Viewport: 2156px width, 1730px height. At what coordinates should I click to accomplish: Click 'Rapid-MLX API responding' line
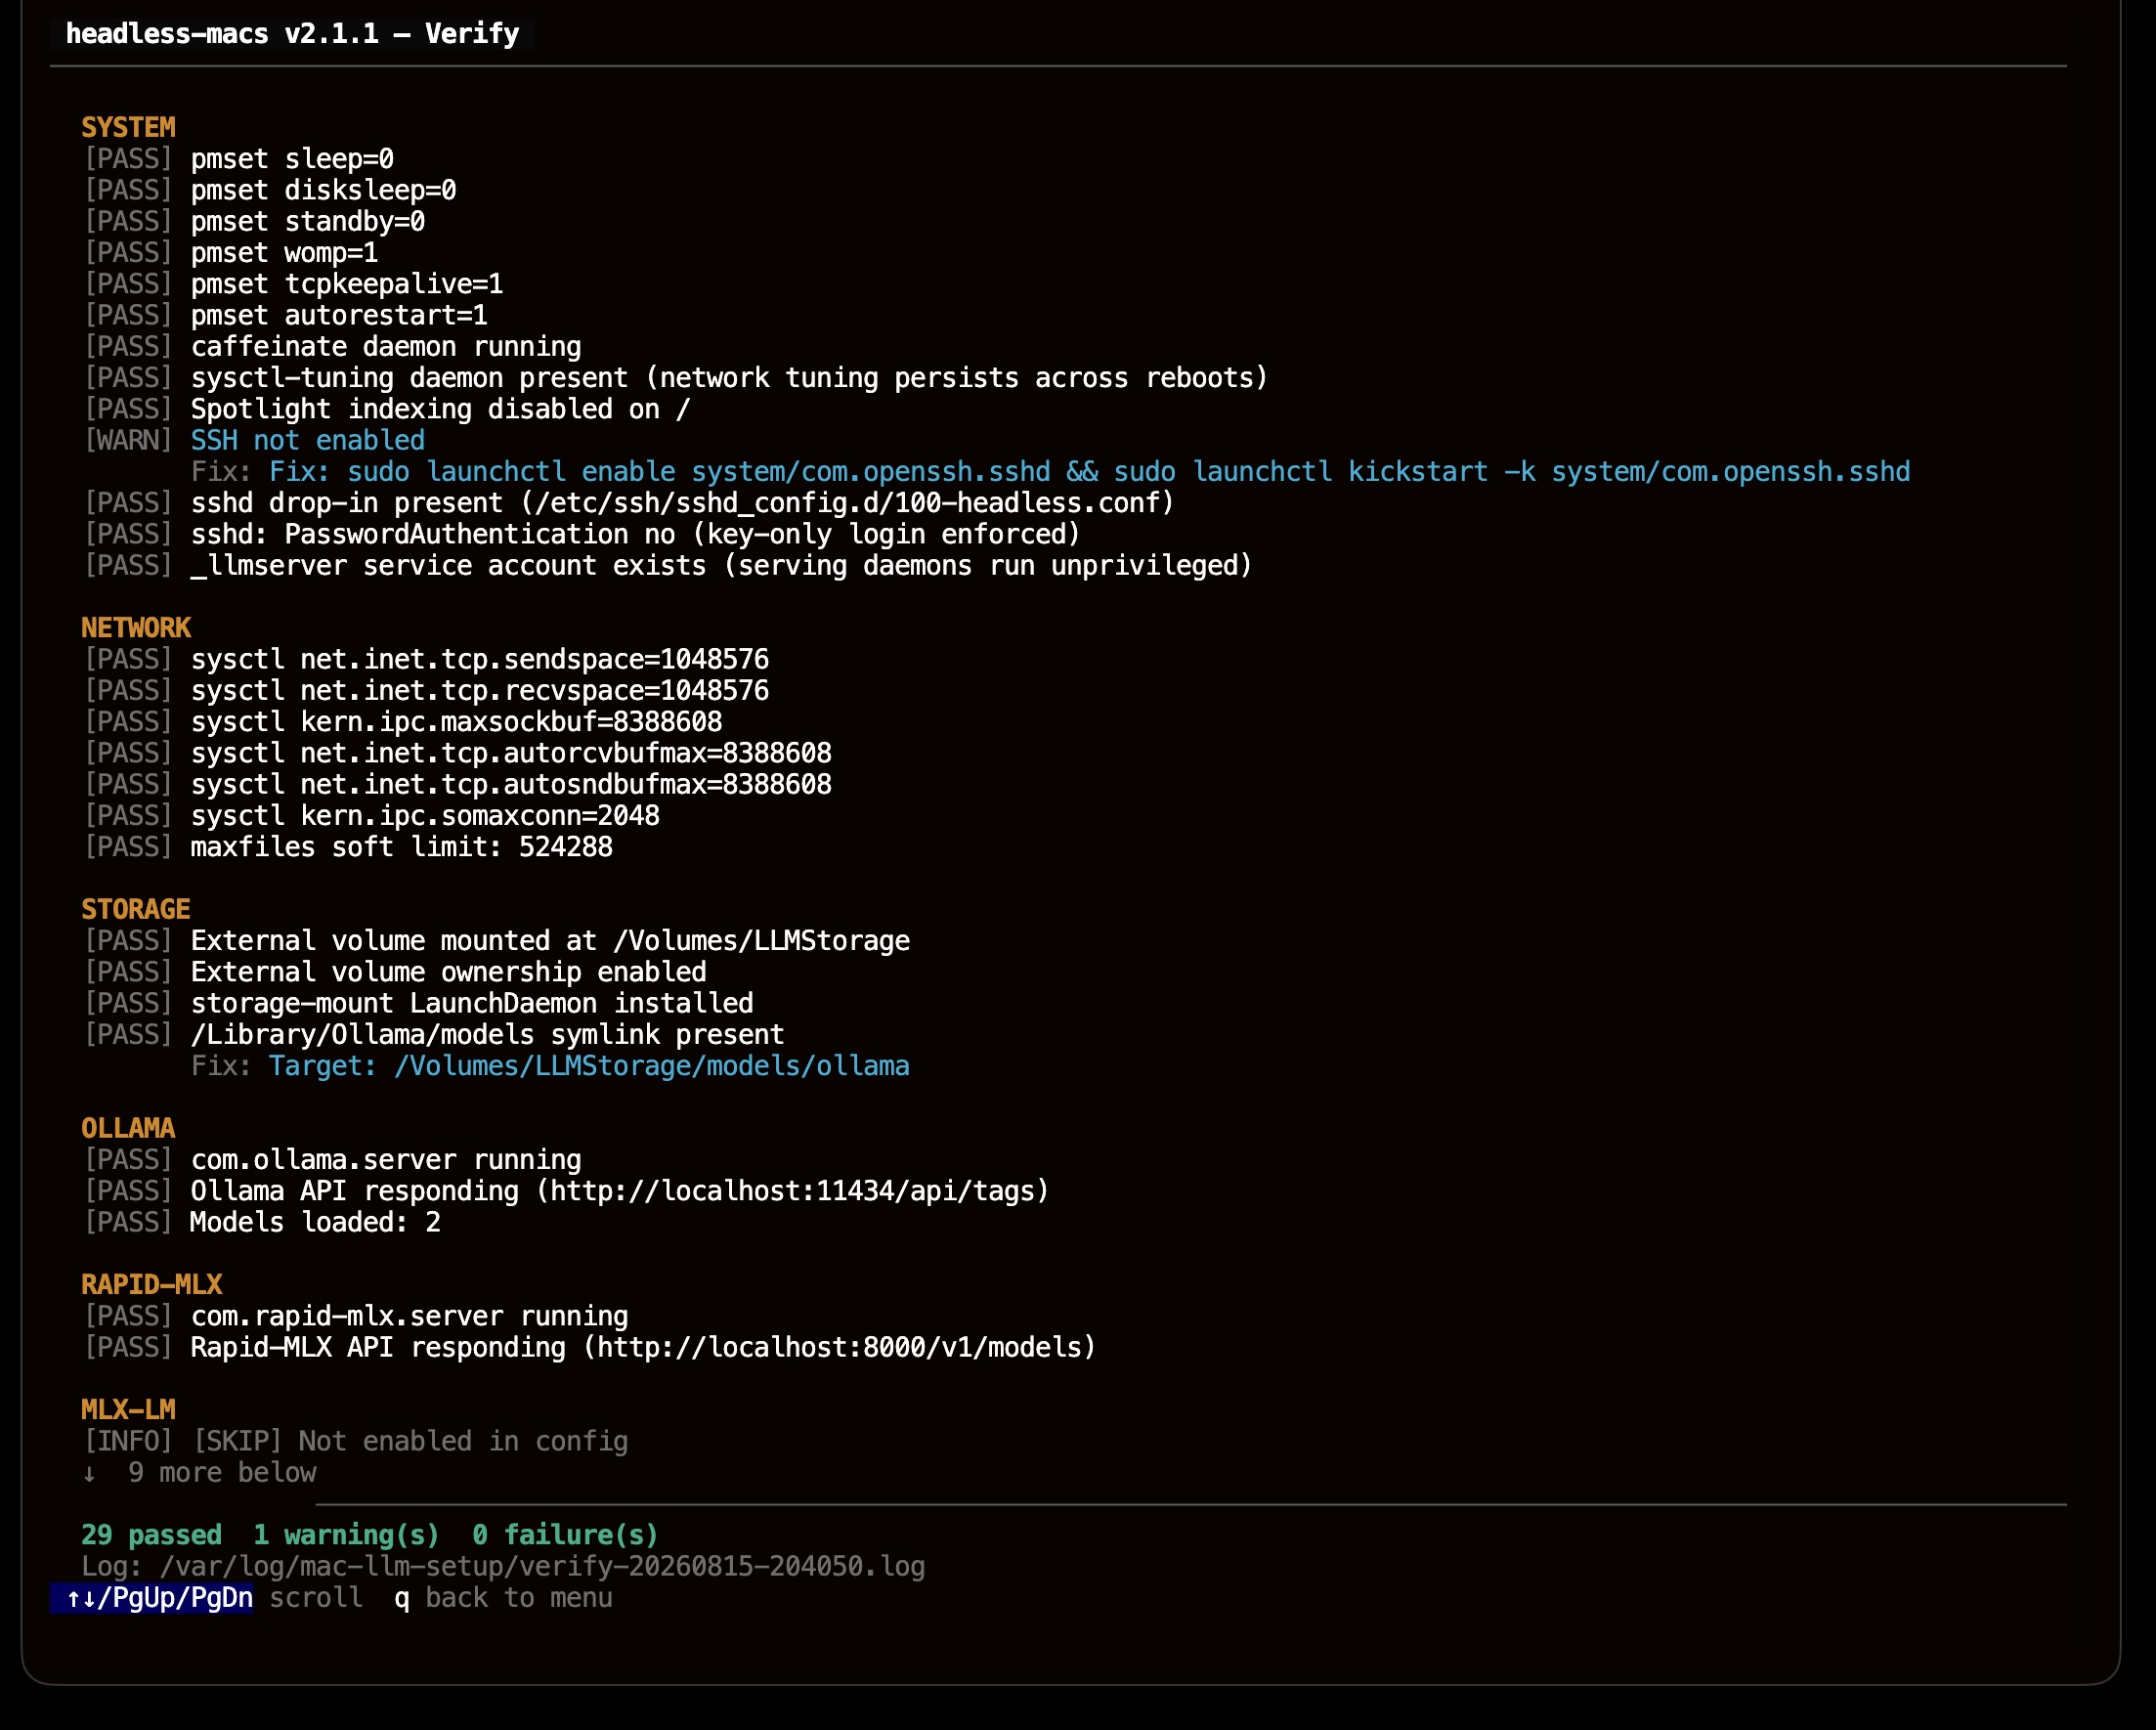(643, 1348)
